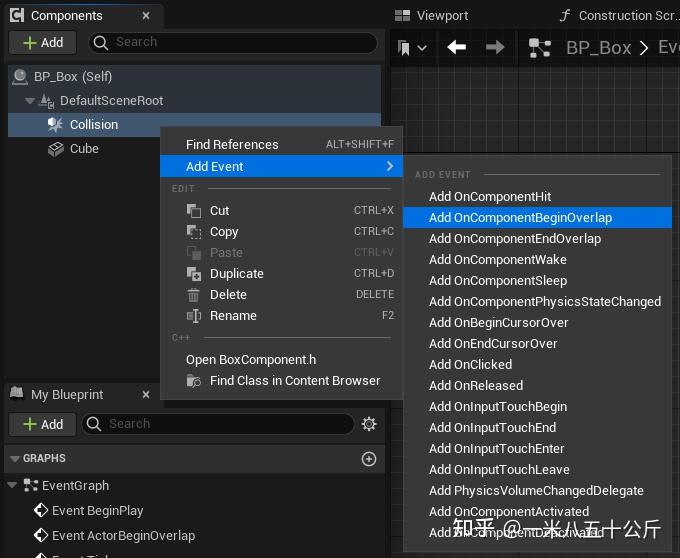Viewport: 680px width, 558px height.
Task: Collapse the DefaultSceneRoot tree node
Action: tap(30, 101)
